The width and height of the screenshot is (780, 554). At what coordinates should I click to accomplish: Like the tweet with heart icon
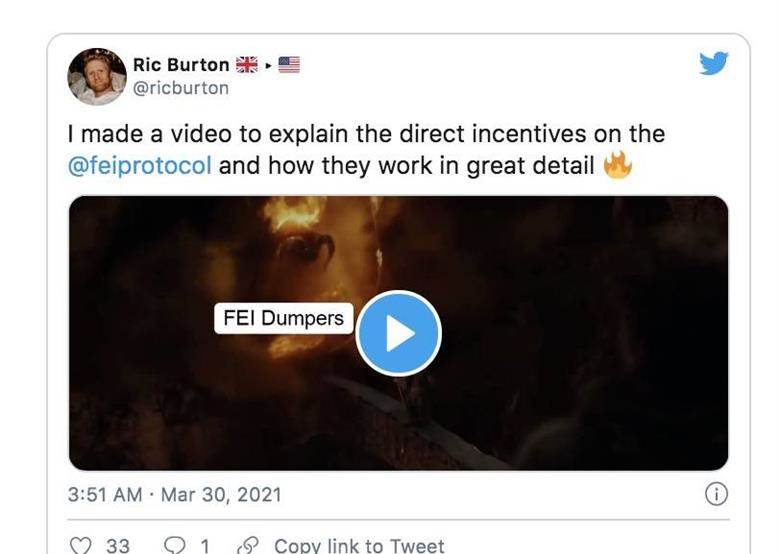(81, 546)
